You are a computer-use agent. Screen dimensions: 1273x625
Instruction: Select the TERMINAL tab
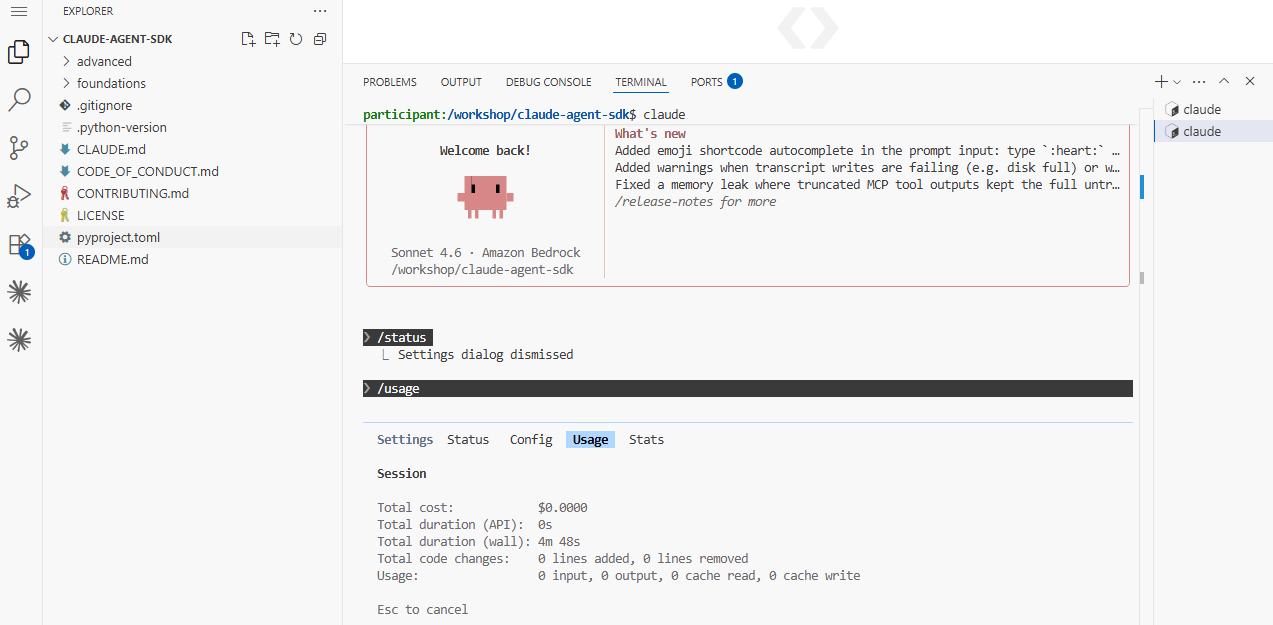click(641, 82)
